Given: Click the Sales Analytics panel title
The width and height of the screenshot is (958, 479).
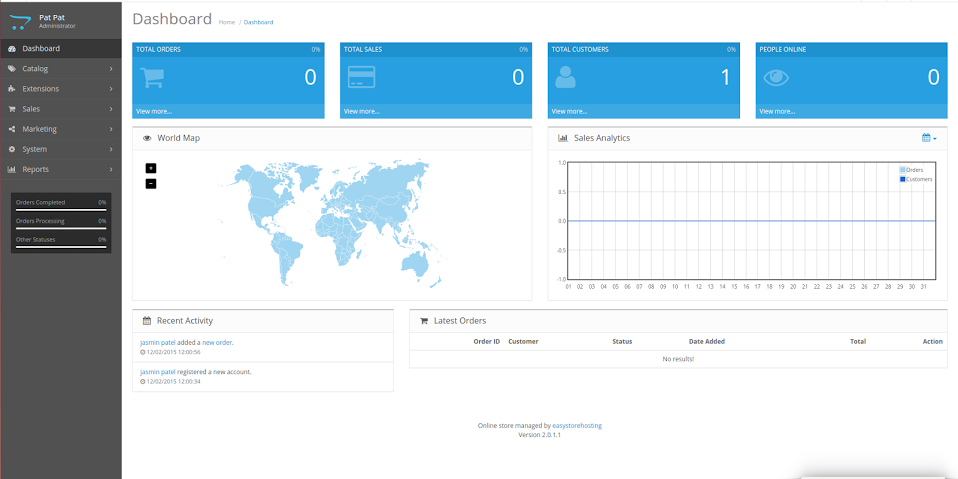Looking at the screenshot, I should coord(602,138).
